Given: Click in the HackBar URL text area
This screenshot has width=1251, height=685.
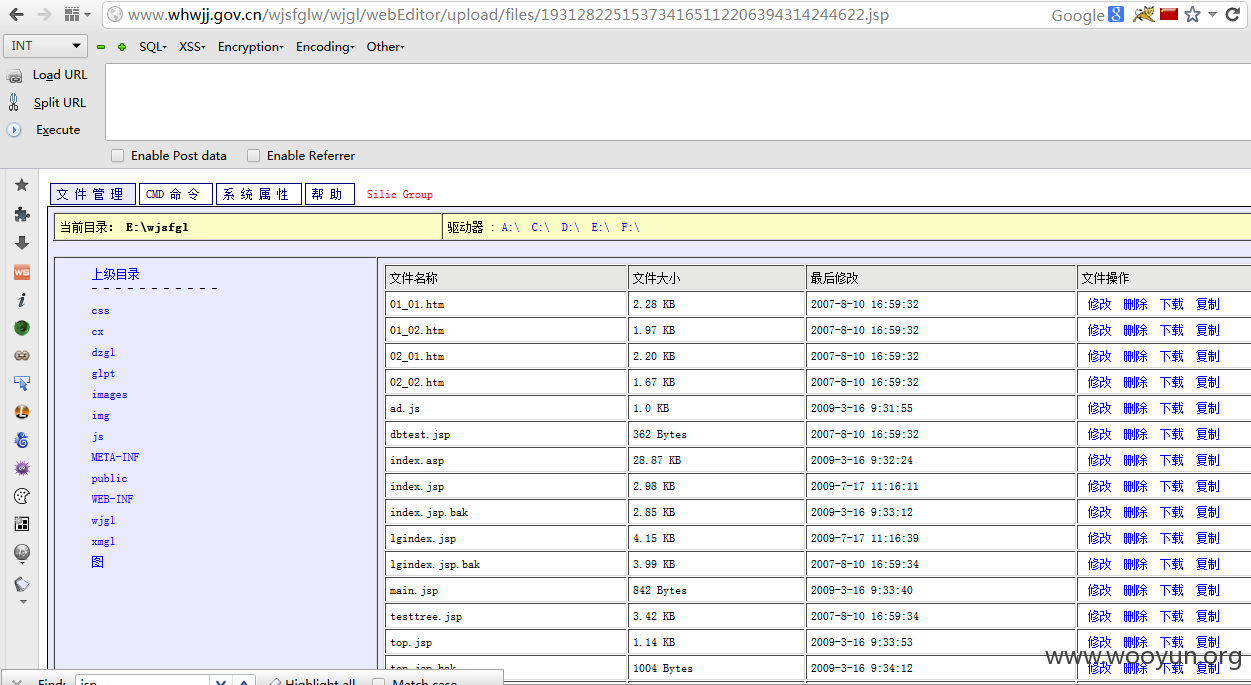Looking at the screenshot, I should tap(678, 101).
